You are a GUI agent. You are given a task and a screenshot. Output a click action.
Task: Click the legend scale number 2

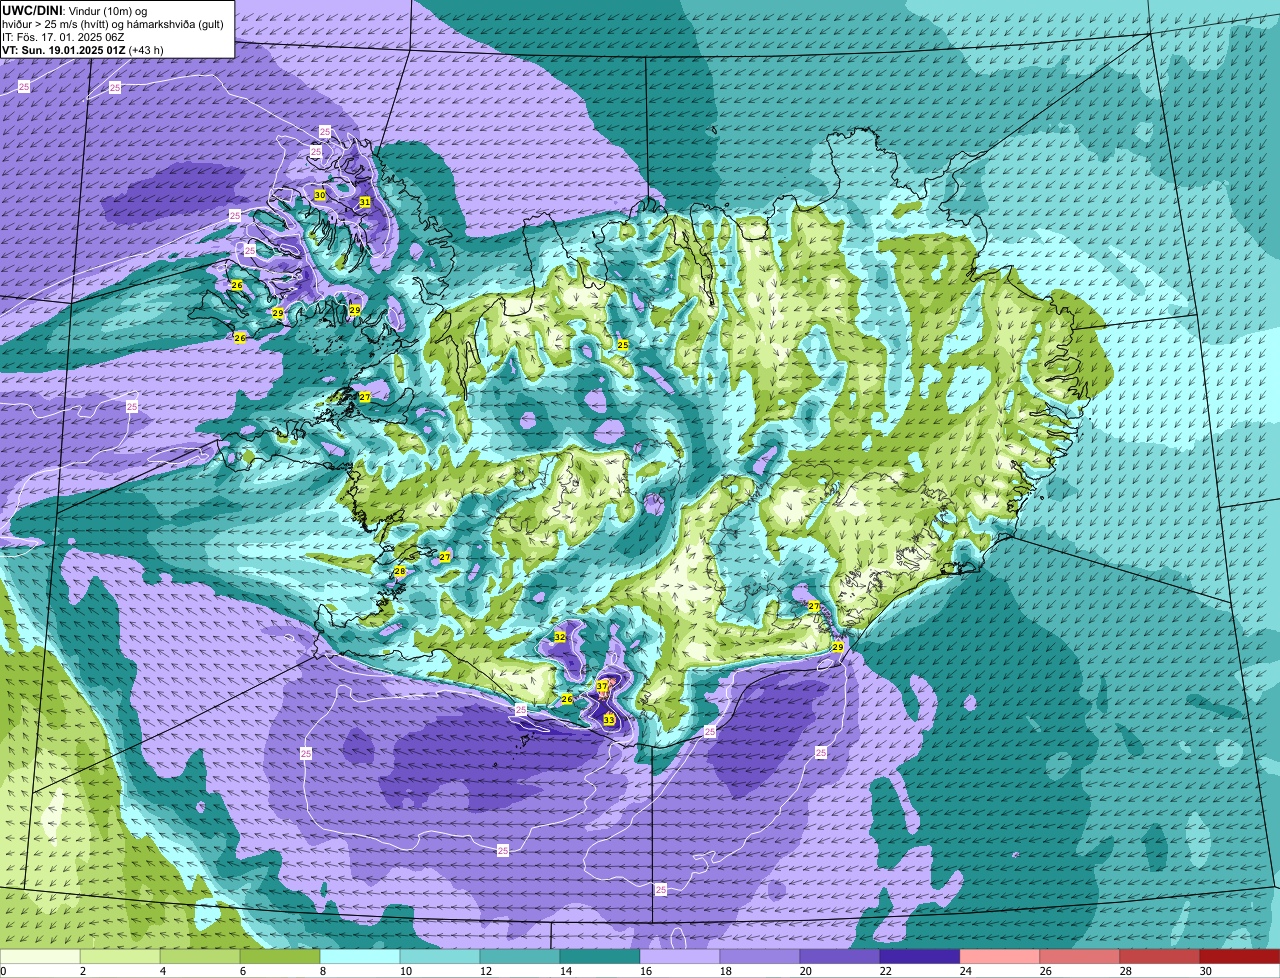83,971
